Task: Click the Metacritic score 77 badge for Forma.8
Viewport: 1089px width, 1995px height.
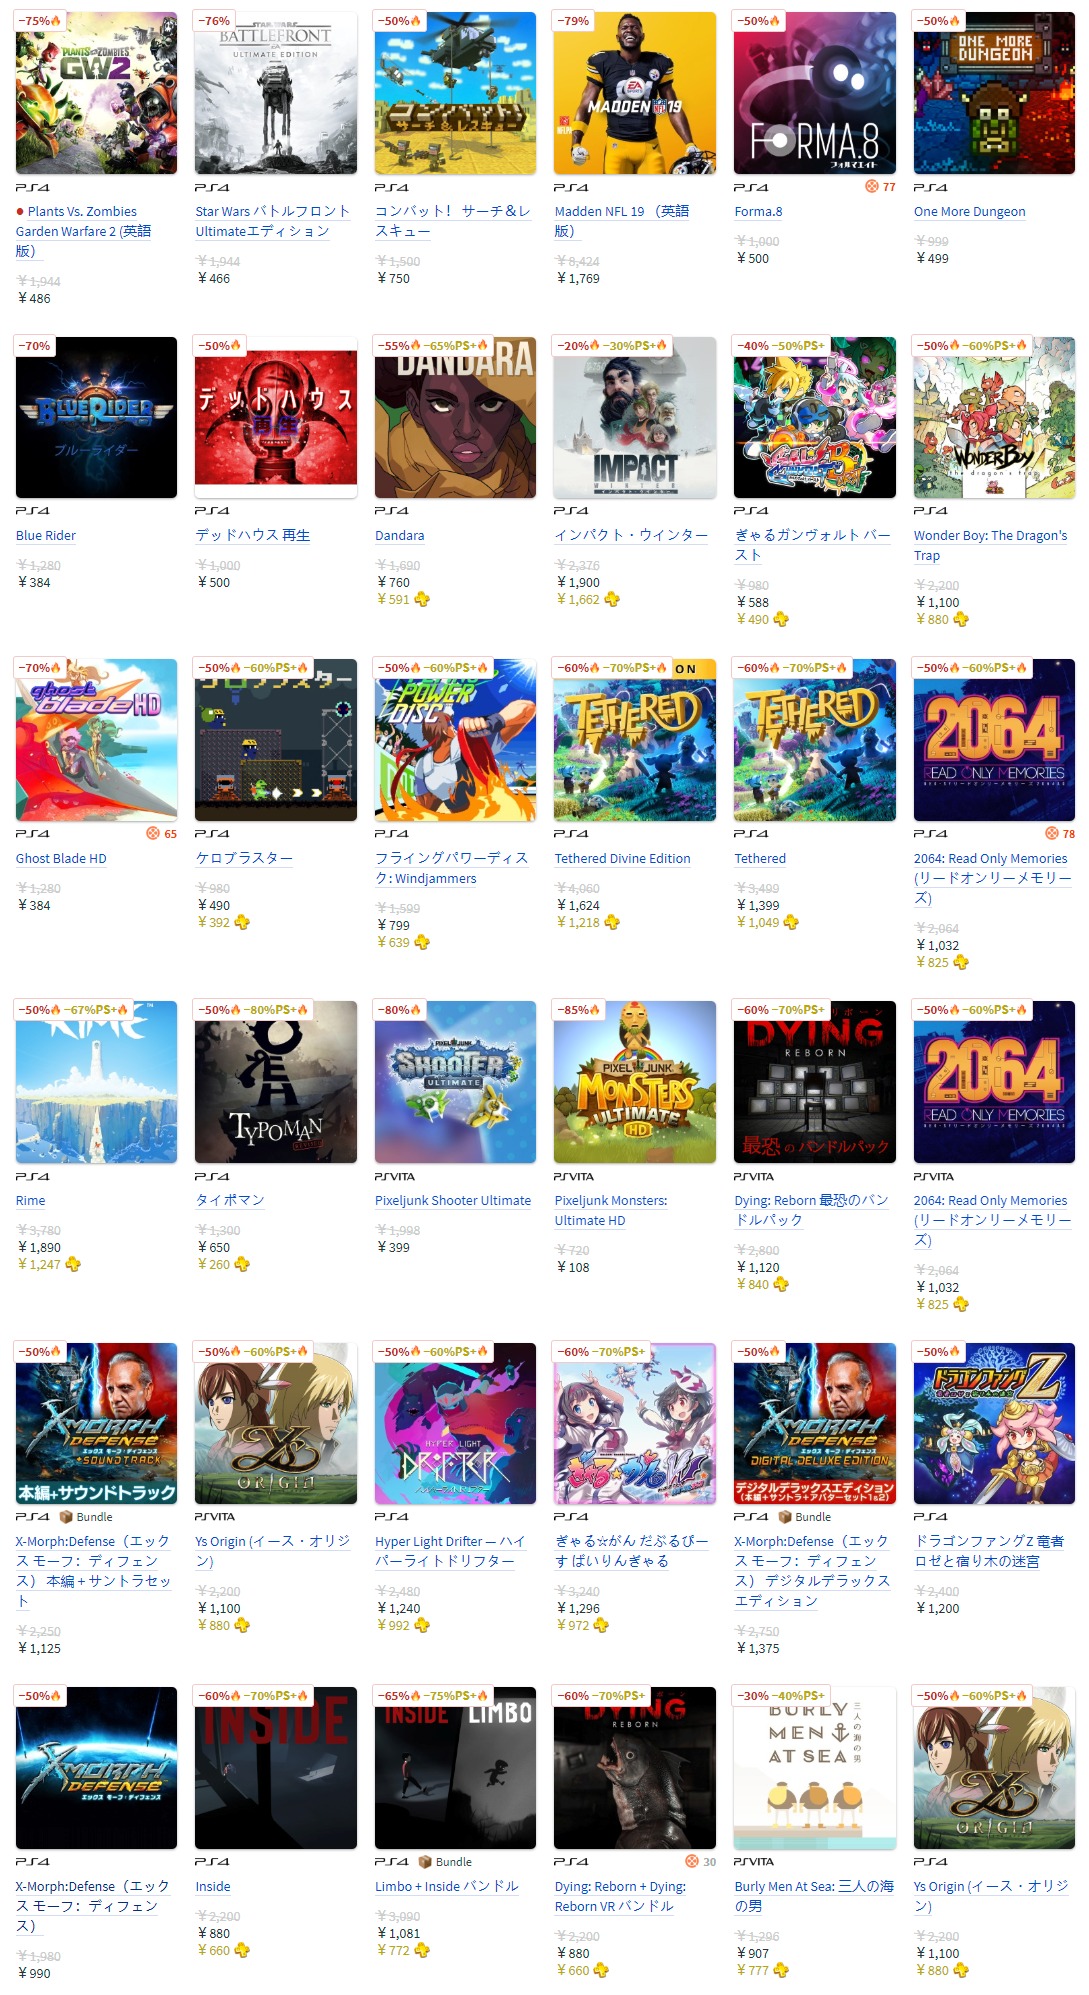Action: [881, 187]
